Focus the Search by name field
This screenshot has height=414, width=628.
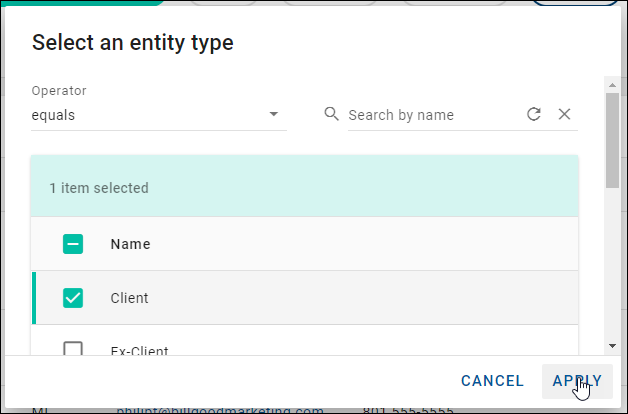pyautogui.click(x=430, y=115)
